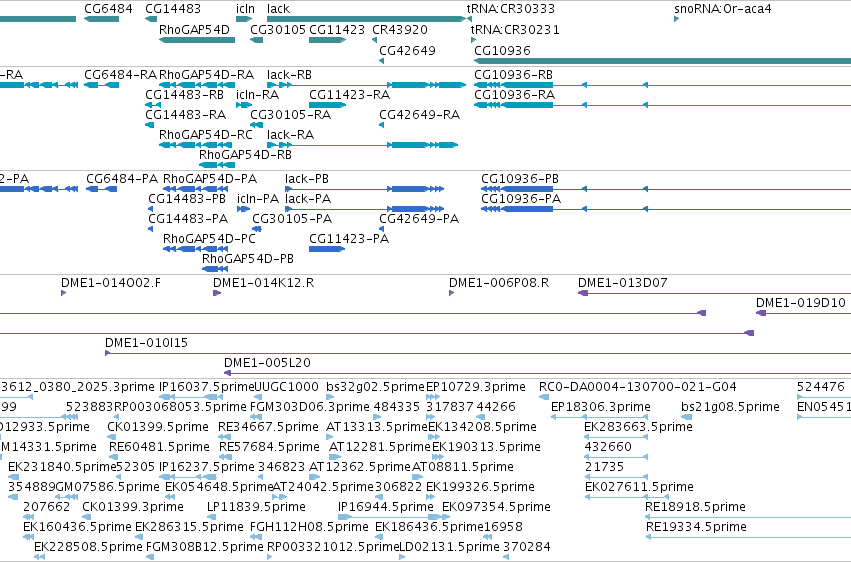
Task: Select the CG14483 gene label
Action: pyautogui.click(x=173, y=9)
